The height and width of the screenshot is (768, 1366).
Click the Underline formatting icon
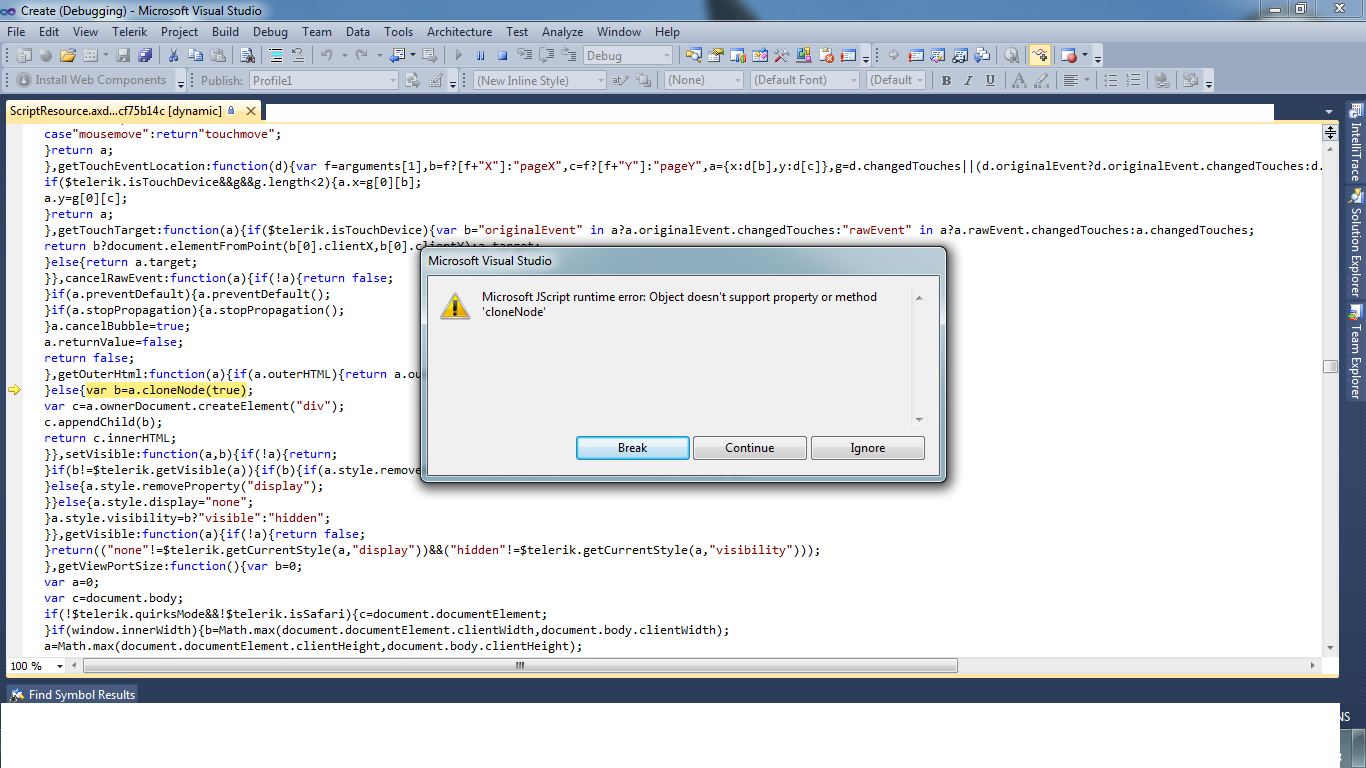pos(990,81)
